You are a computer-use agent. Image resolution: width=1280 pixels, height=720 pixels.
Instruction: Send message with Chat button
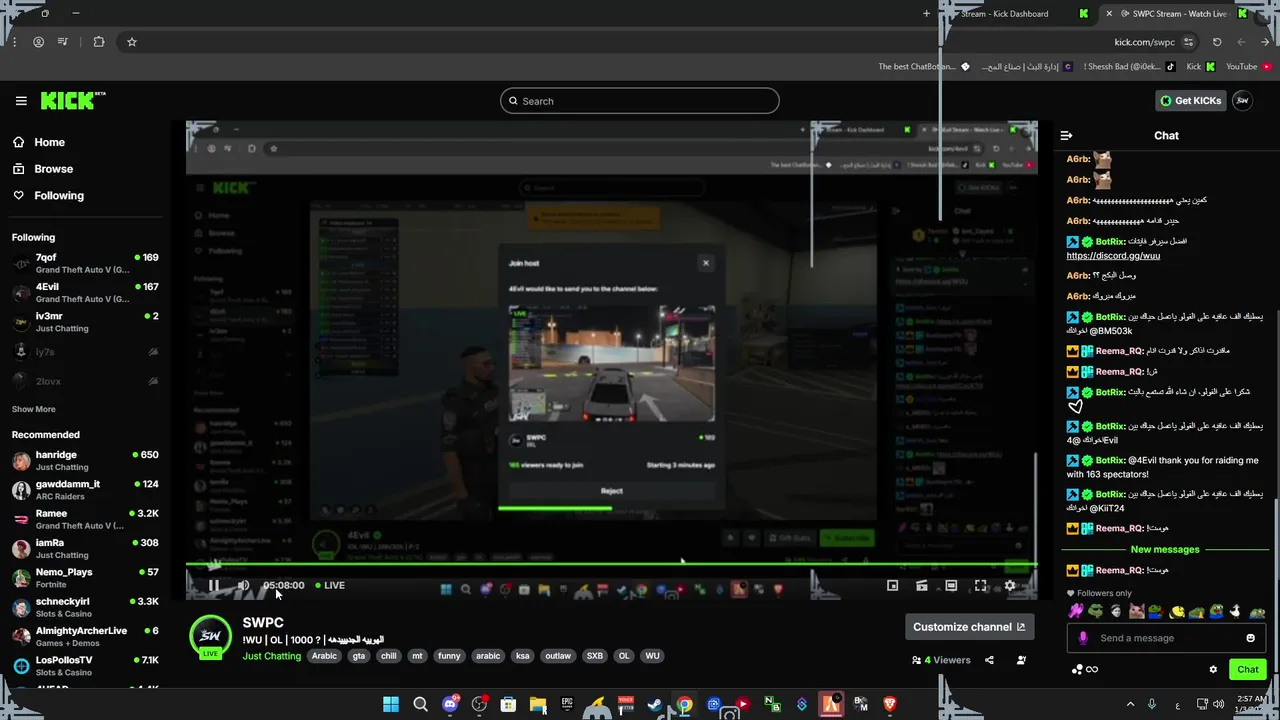point(1248,670)
